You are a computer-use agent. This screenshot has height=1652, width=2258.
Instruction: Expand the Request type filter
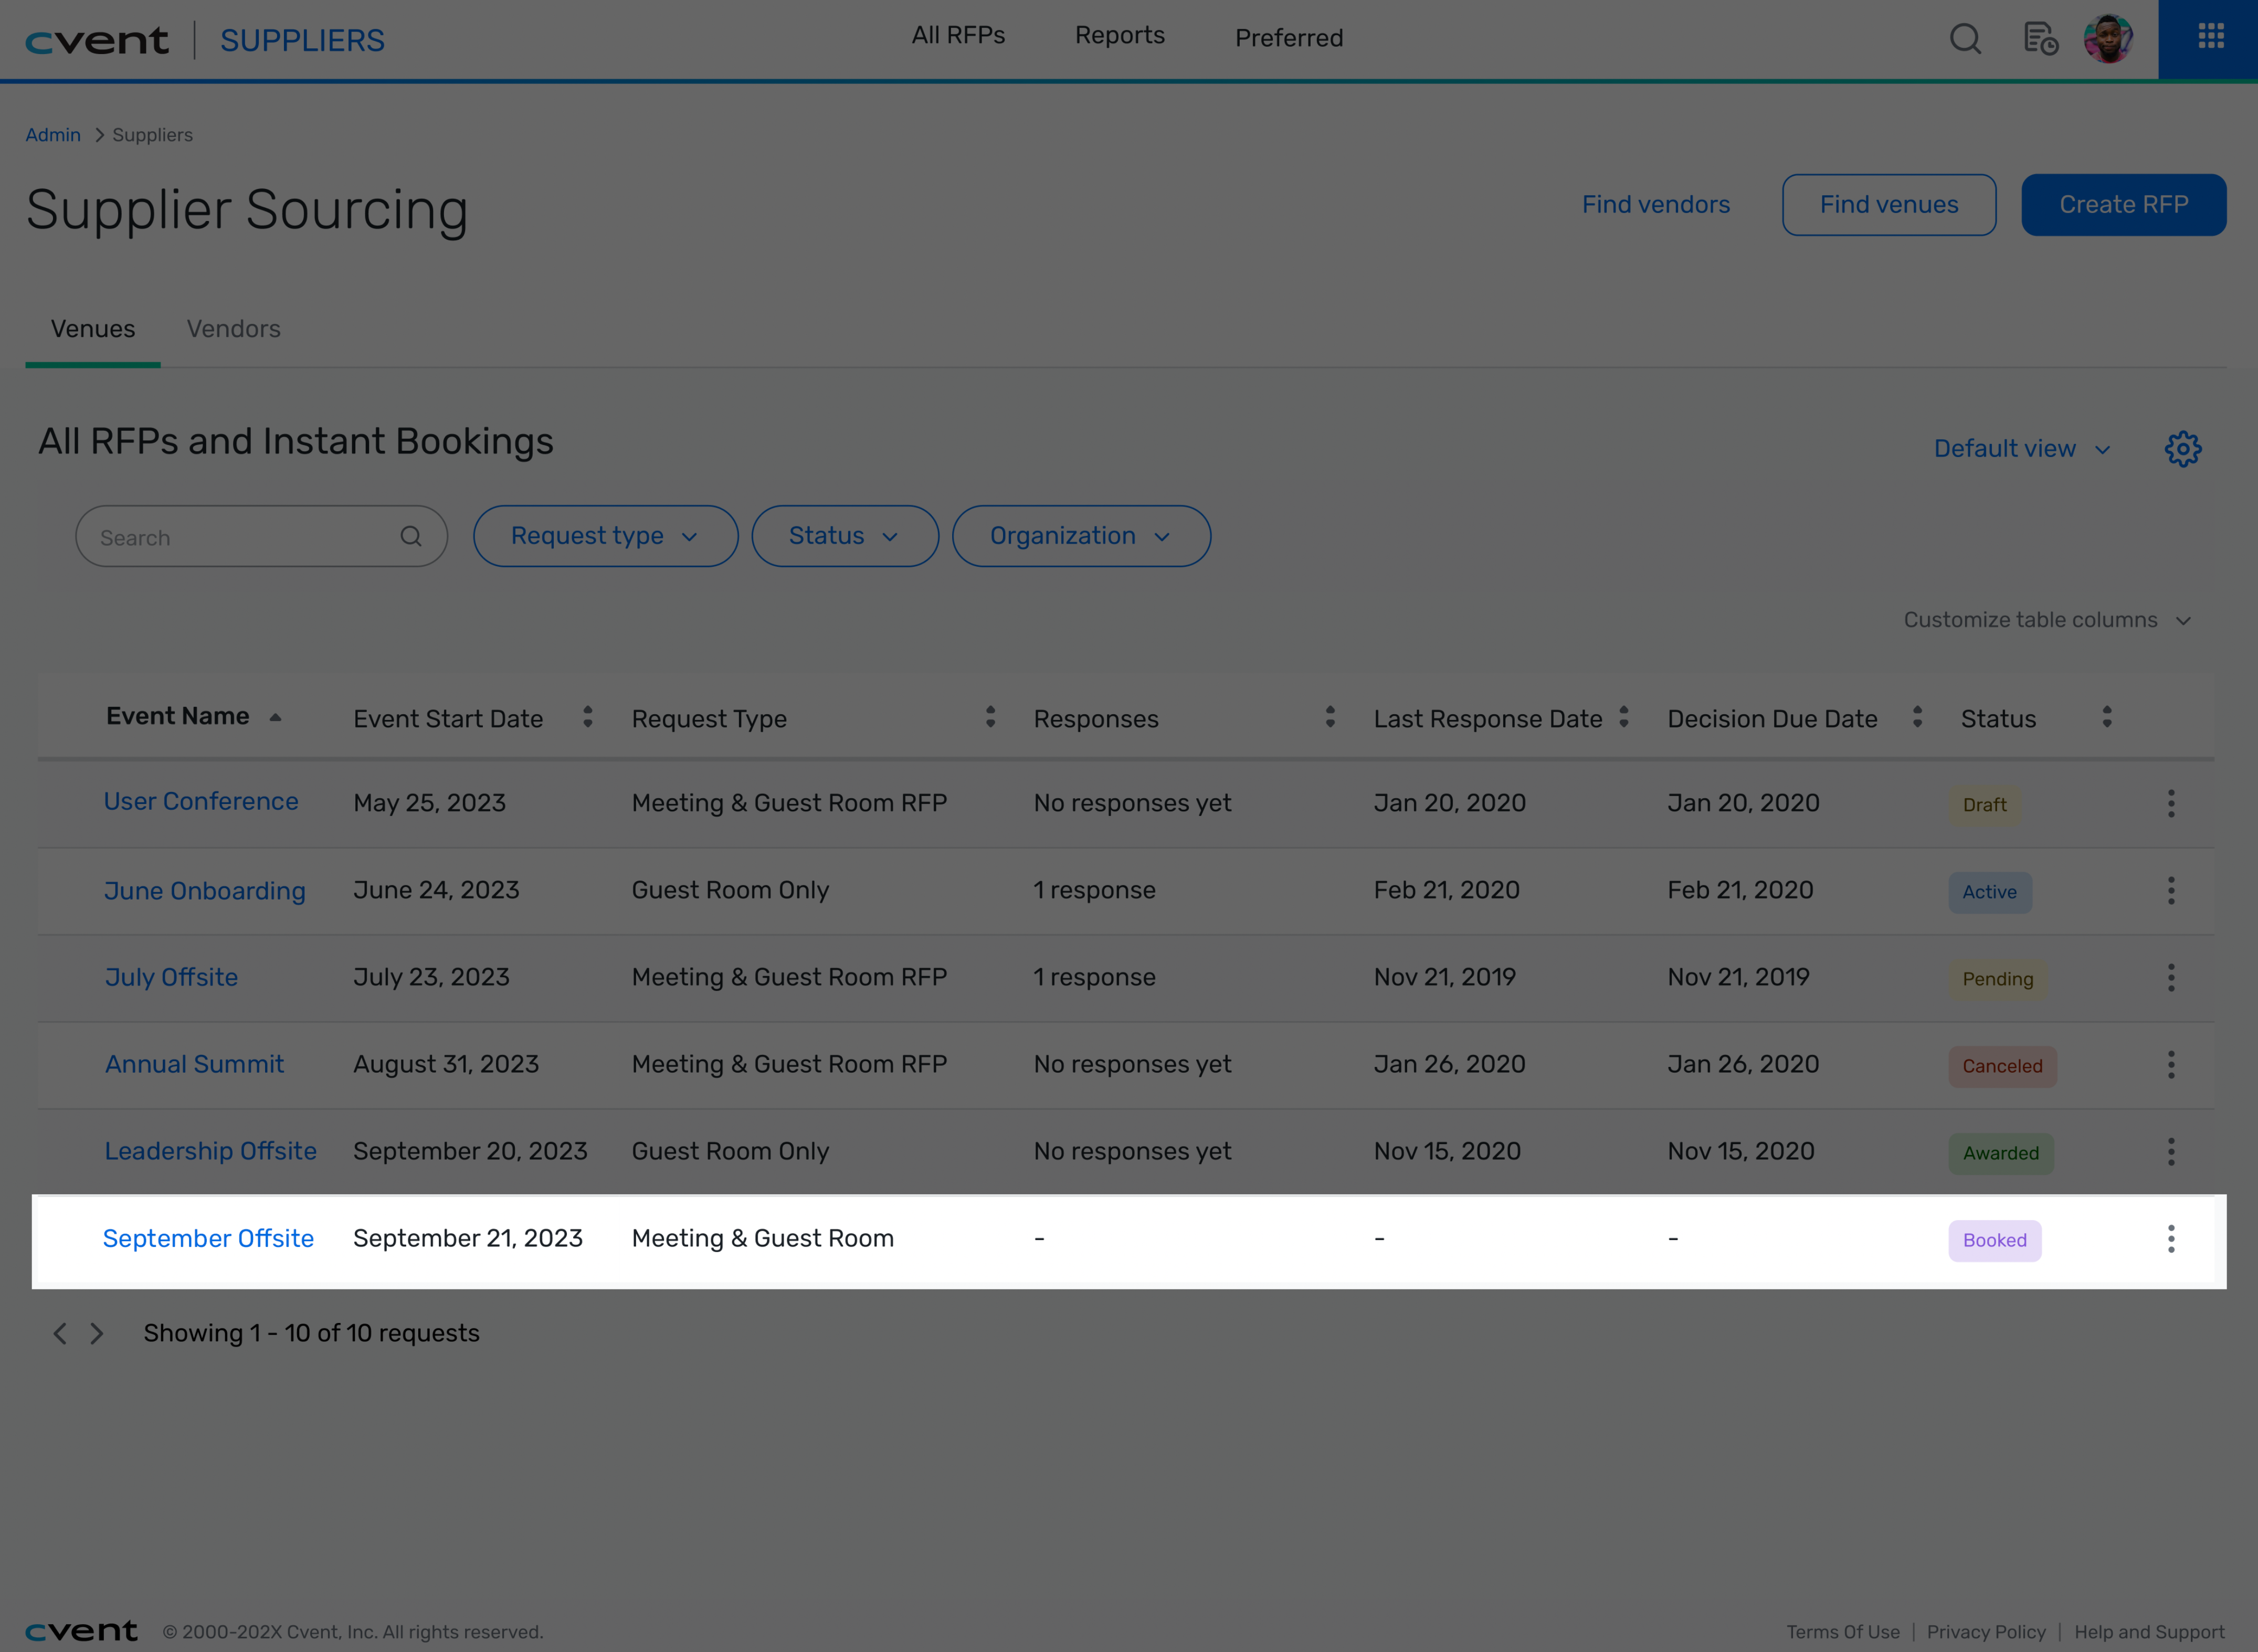605,536
